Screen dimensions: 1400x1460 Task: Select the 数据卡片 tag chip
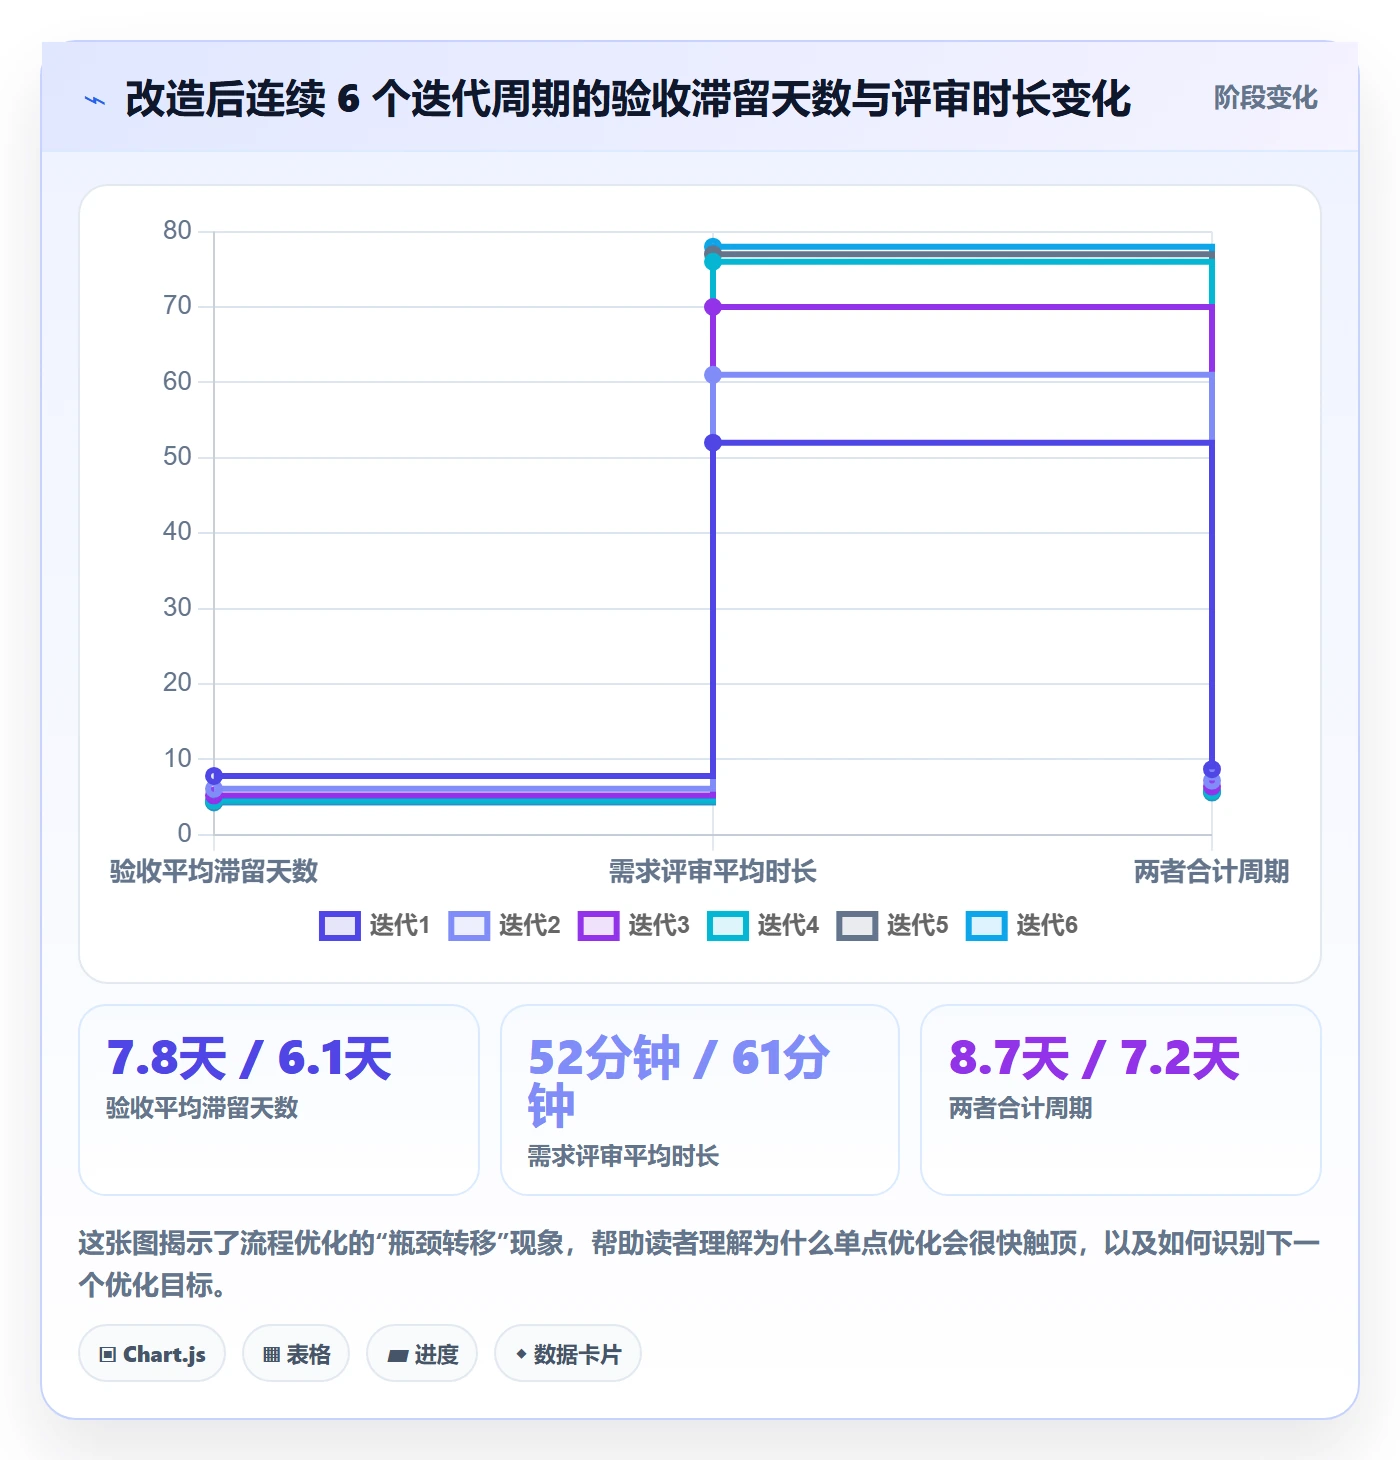click(x=568, y=1354)
